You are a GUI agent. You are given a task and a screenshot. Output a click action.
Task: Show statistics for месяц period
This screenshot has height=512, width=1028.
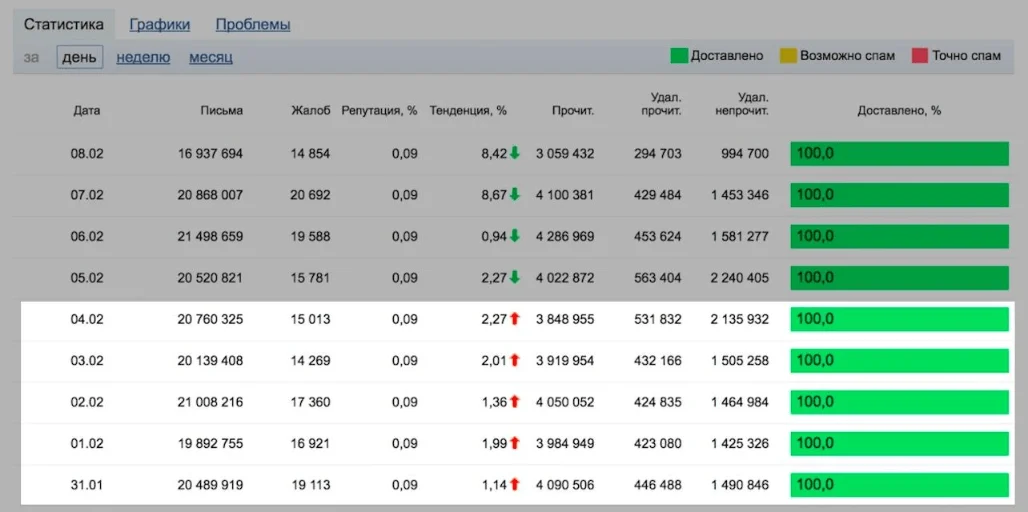pos(211,57)
